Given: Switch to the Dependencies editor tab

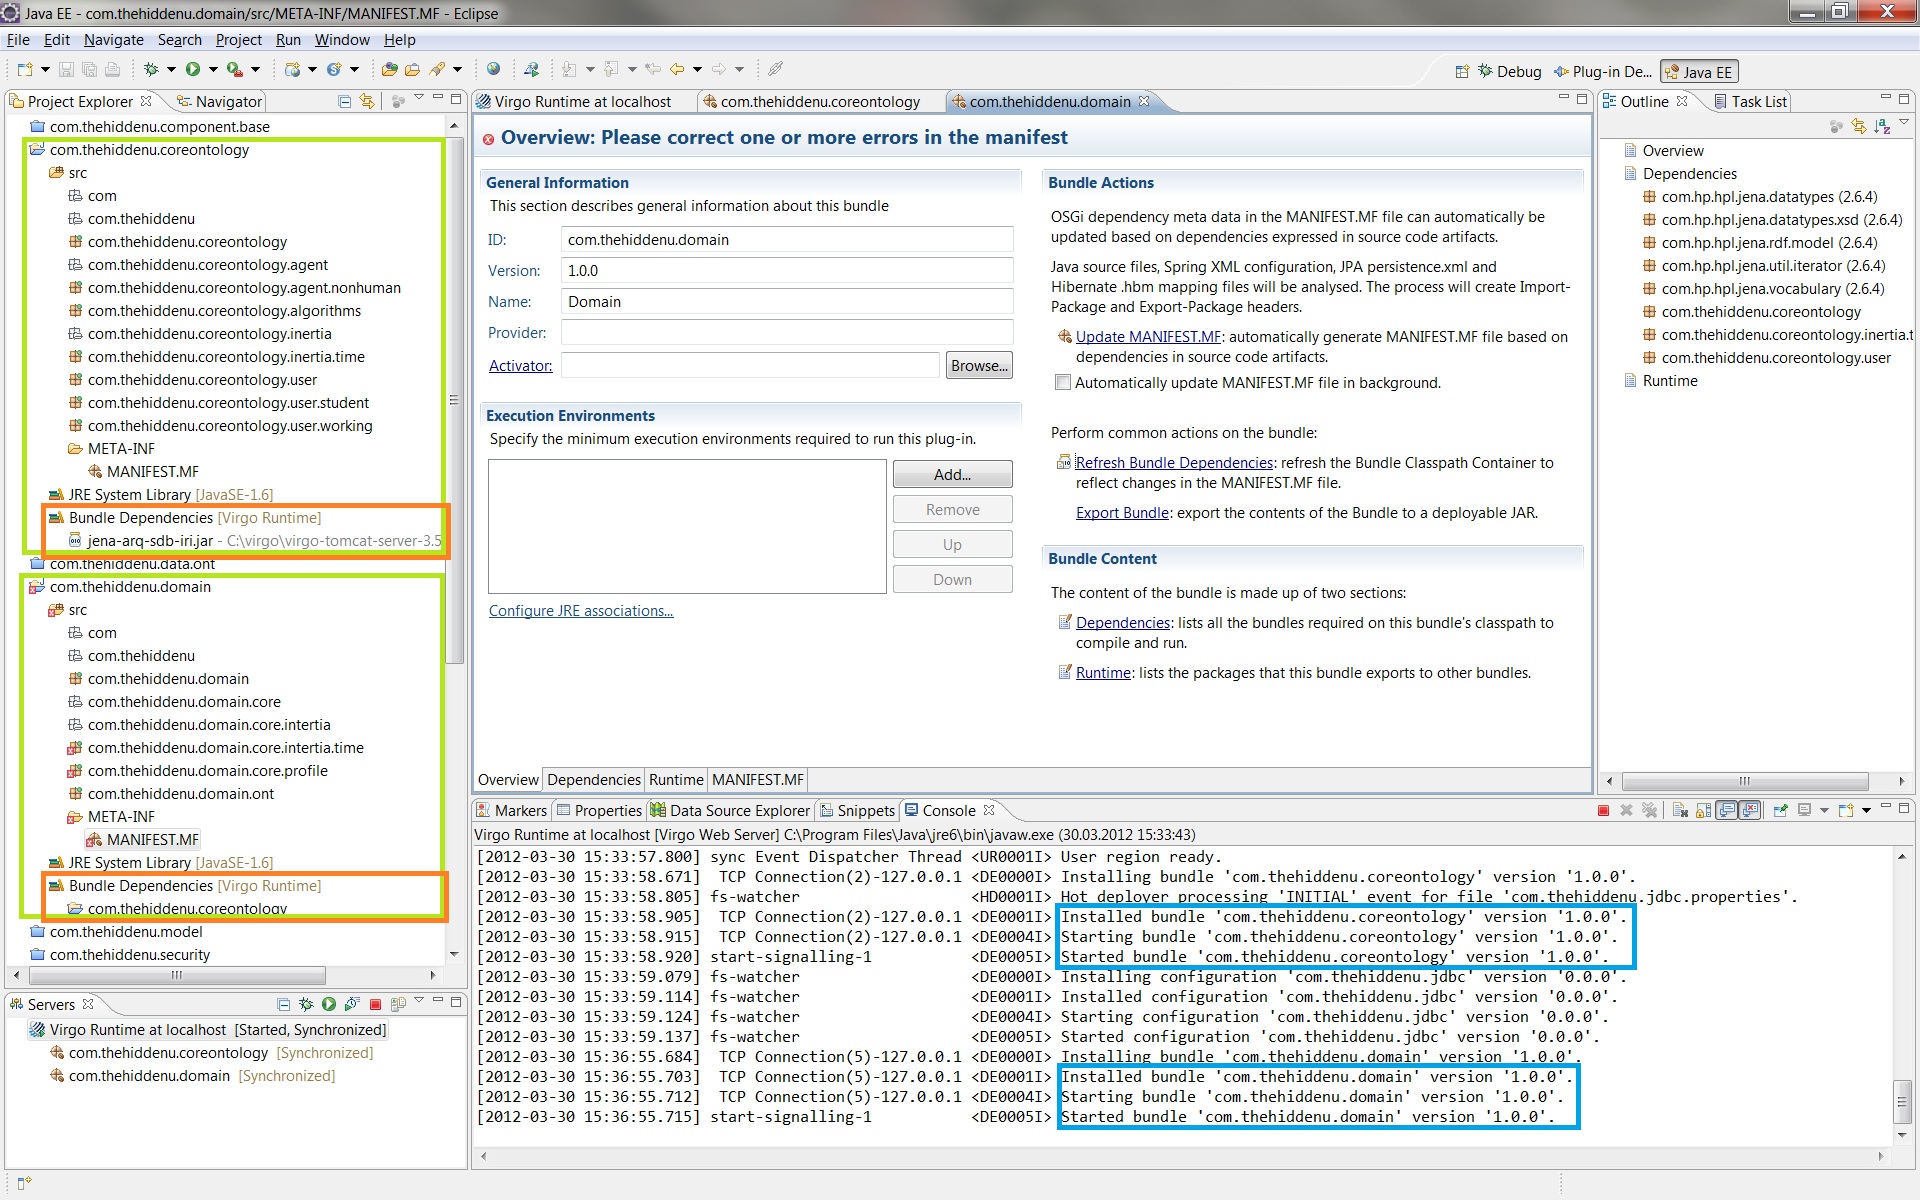Looking at the screenshot, I should pyautogui.click(x=594, y=780).
